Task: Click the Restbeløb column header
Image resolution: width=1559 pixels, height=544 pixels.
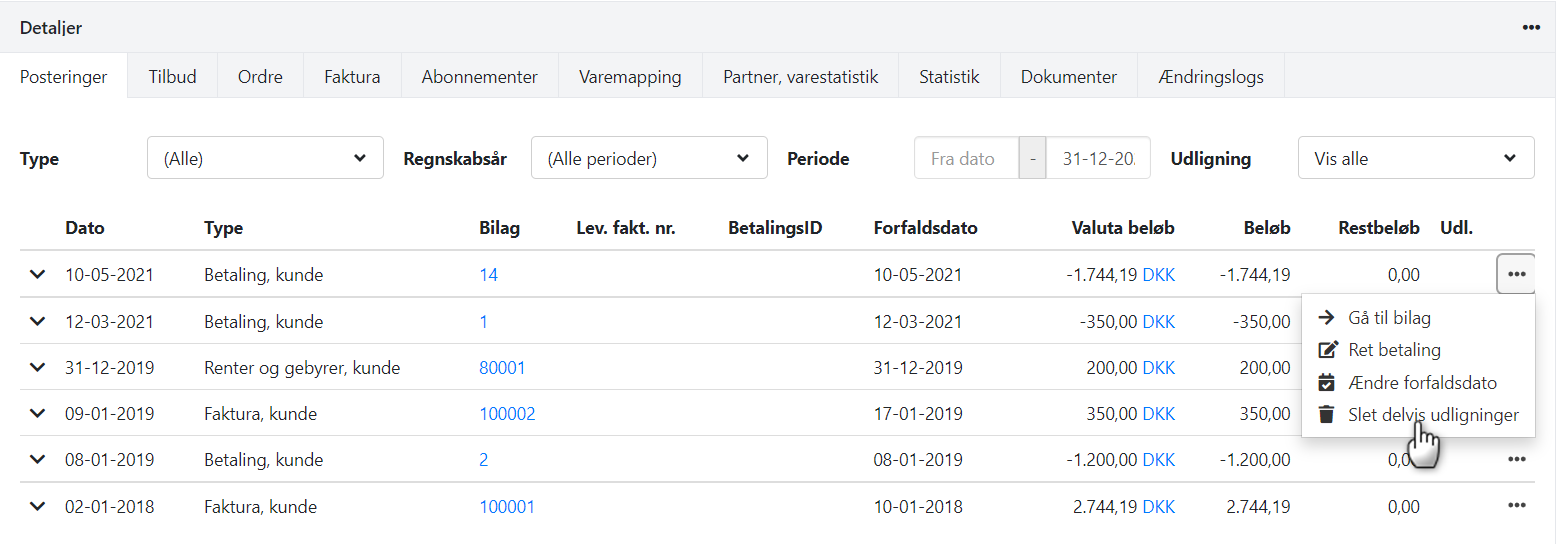Action: [1379, 228]
